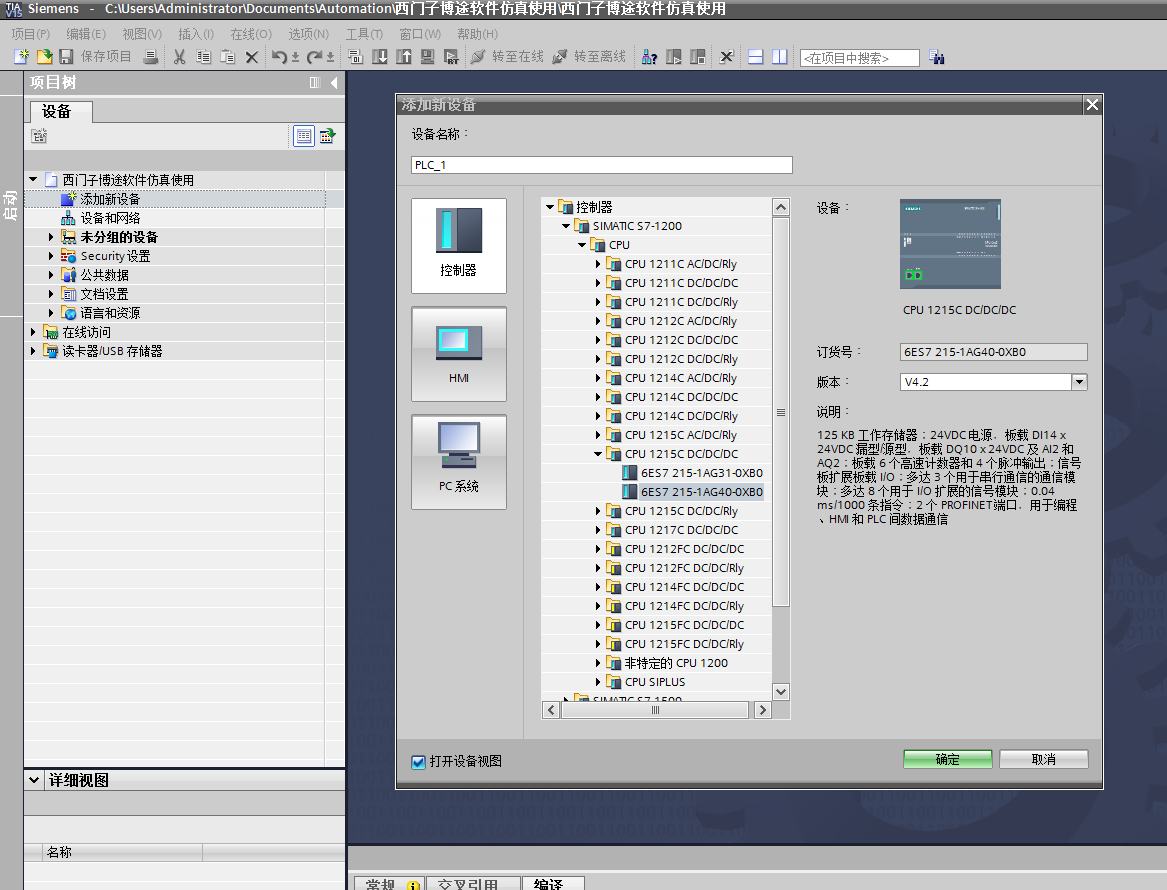
Task: Click the scroll down arrow of the device tree
Action: click(781, 692)
